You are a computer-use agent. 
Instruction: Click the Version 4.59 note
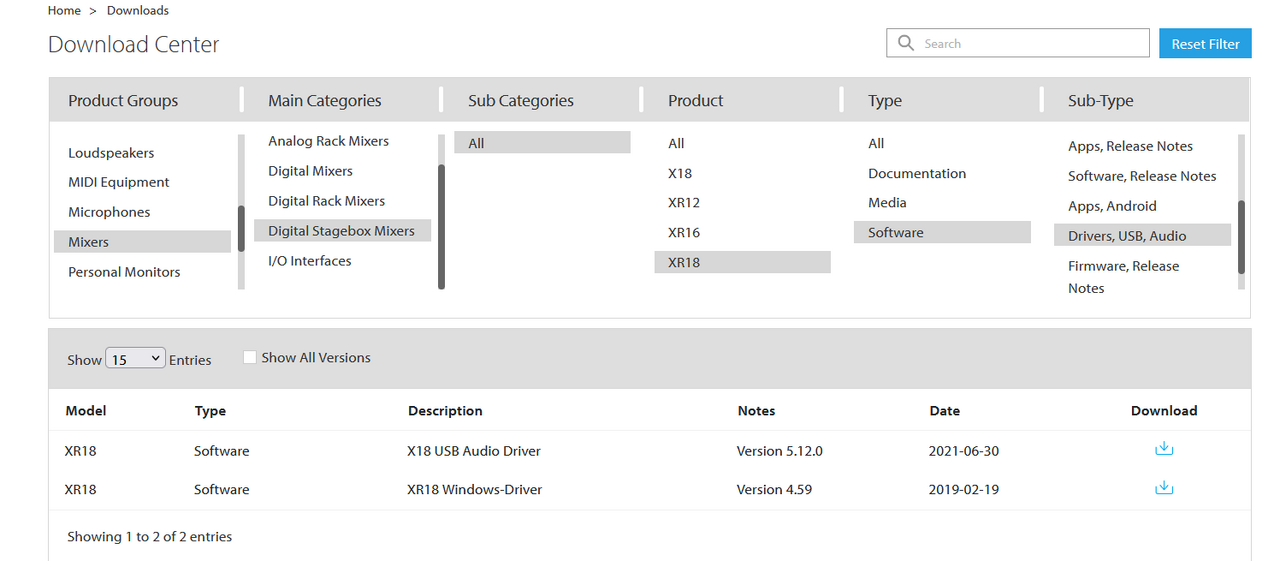click(x=774, y=489)
